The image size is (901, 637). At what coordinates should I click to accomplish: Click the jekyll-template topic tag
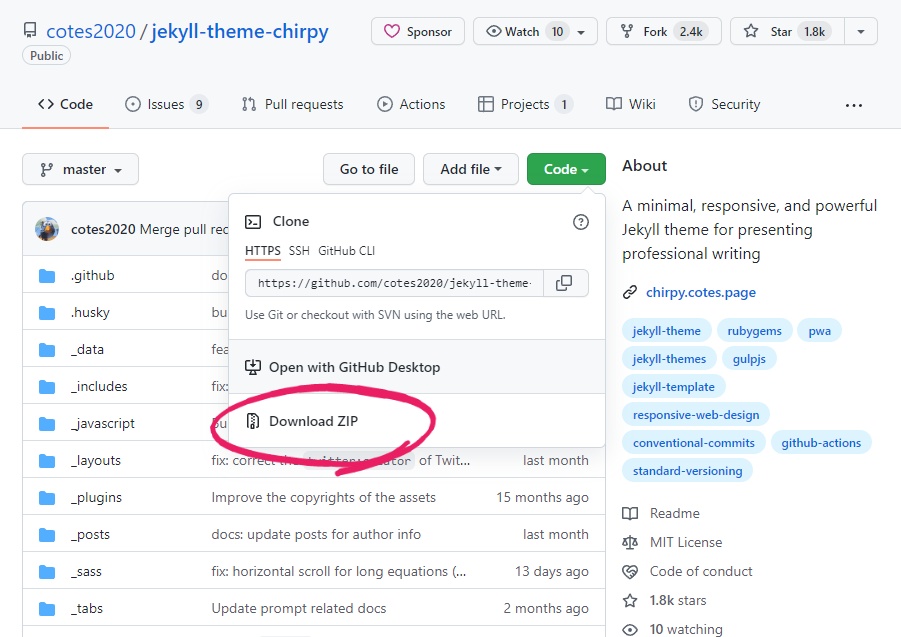coord(673,387)
